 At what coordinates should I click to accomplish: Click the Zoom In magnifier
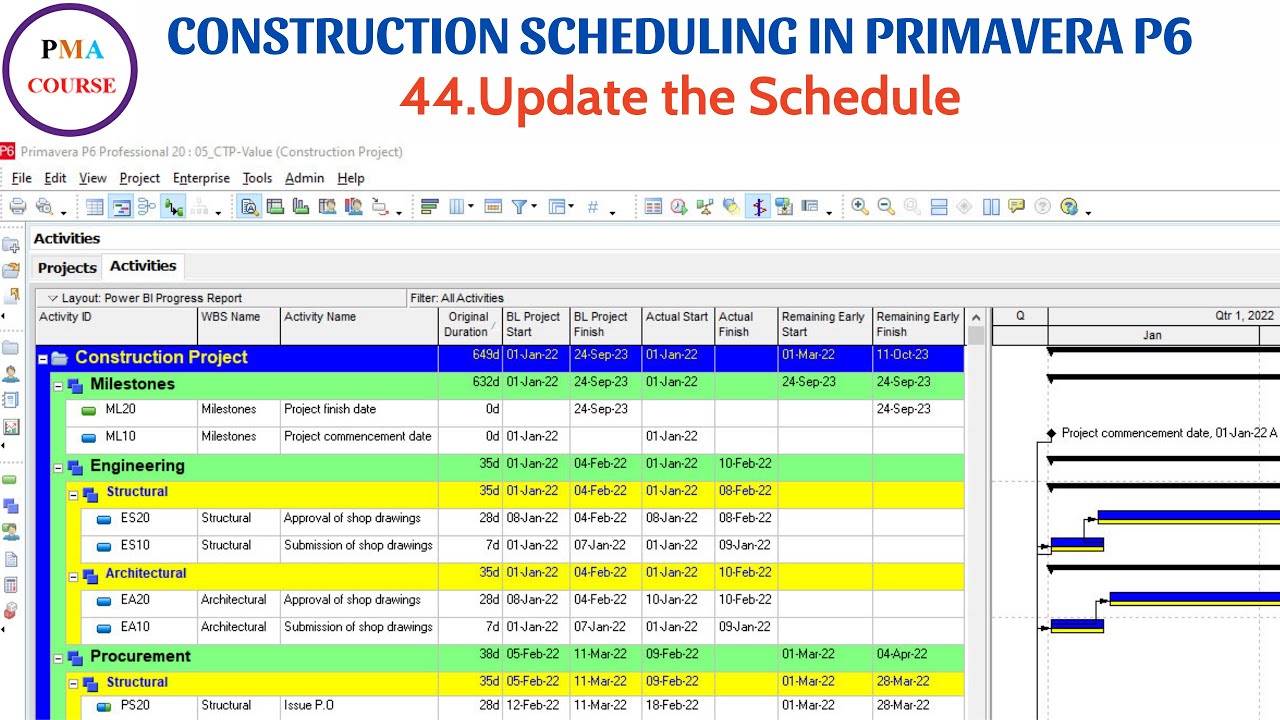pos(860,207)
